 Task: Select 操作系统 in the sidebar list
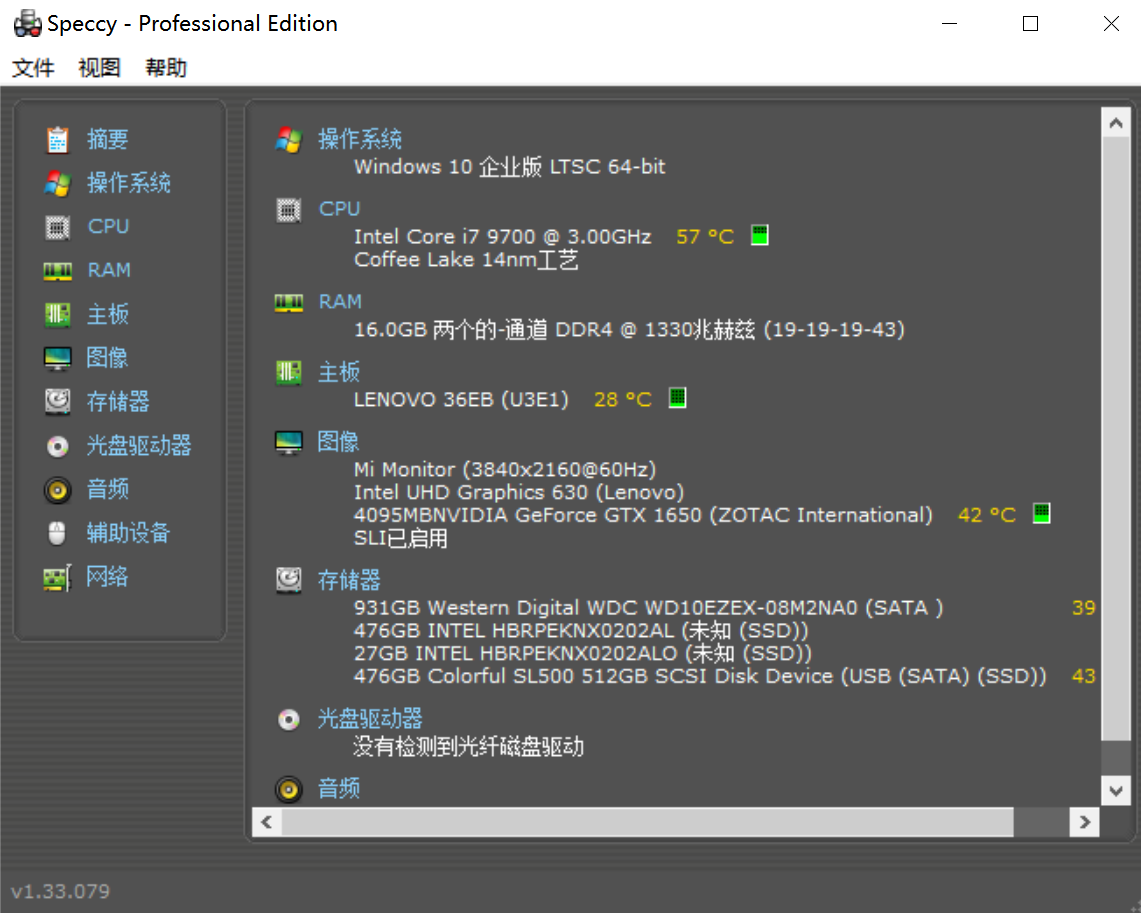[129, 183]
